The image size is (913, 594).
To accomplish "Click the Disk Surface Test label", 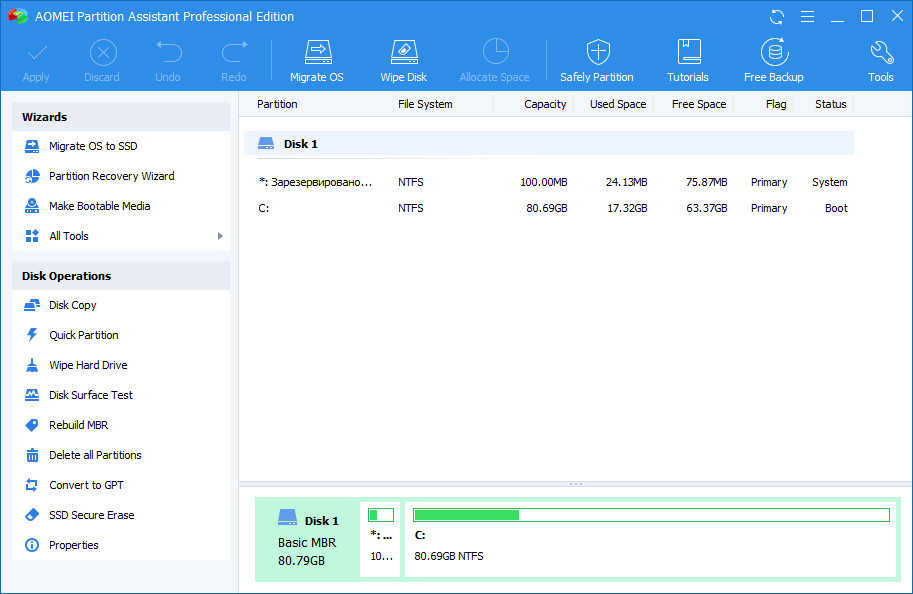I will pos(91,395).
